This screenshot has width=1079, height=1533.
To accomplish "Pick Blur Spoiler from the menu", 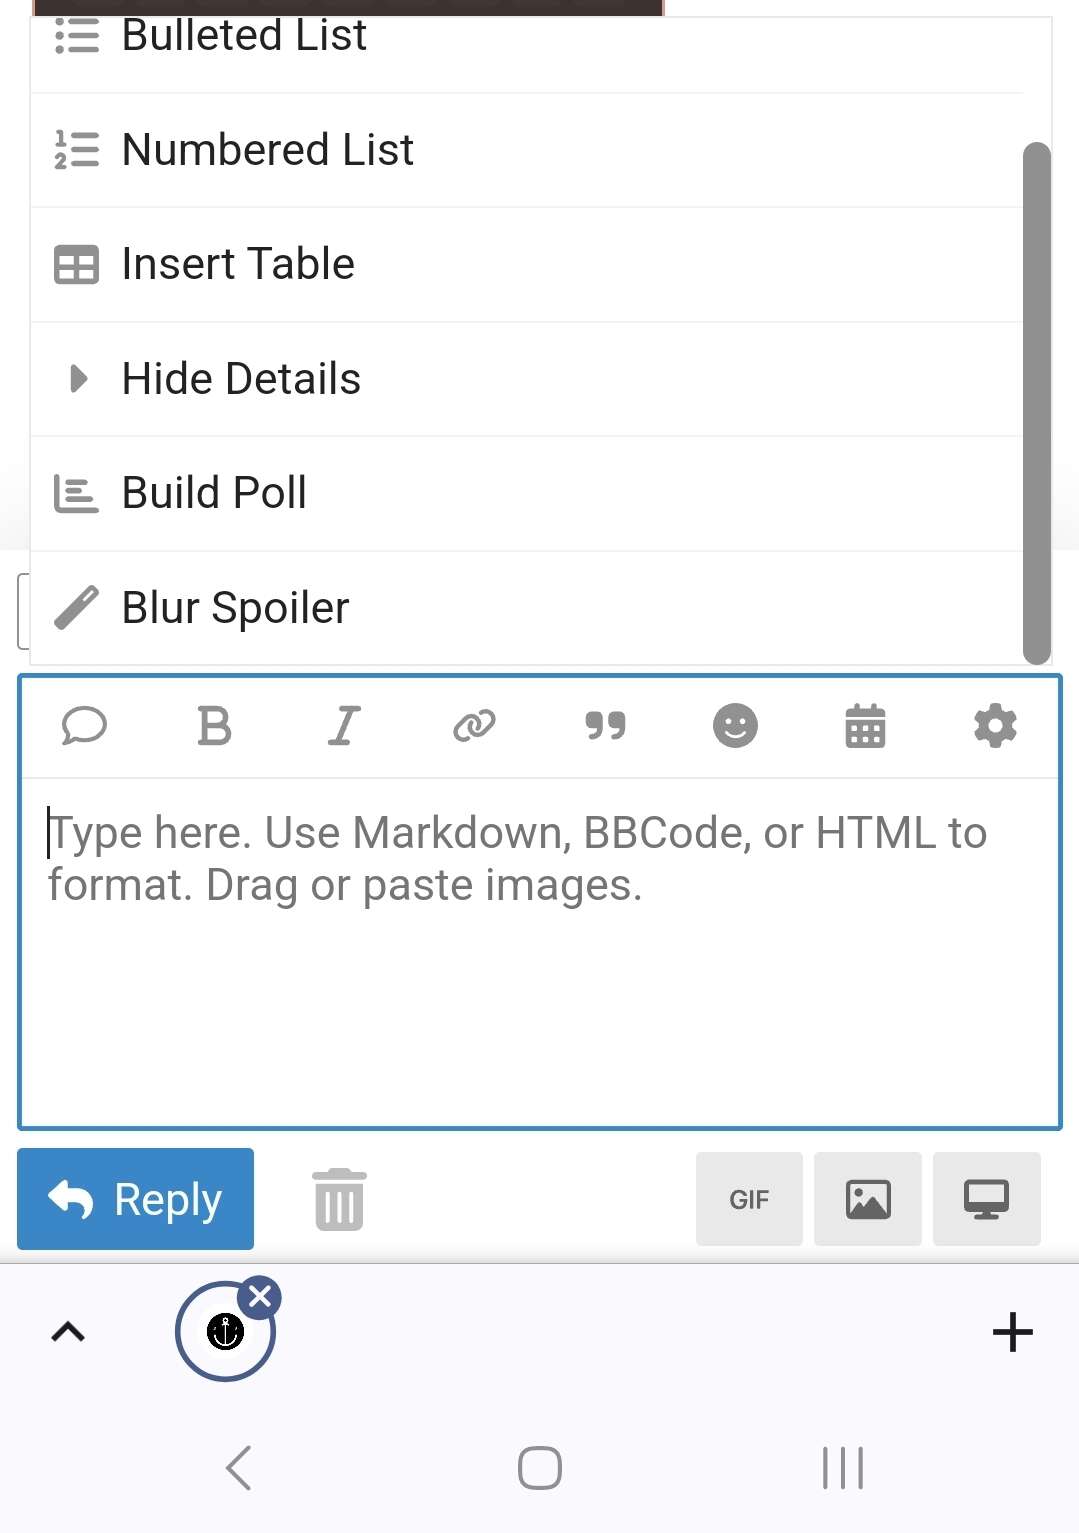I will (x=235, y=608).
